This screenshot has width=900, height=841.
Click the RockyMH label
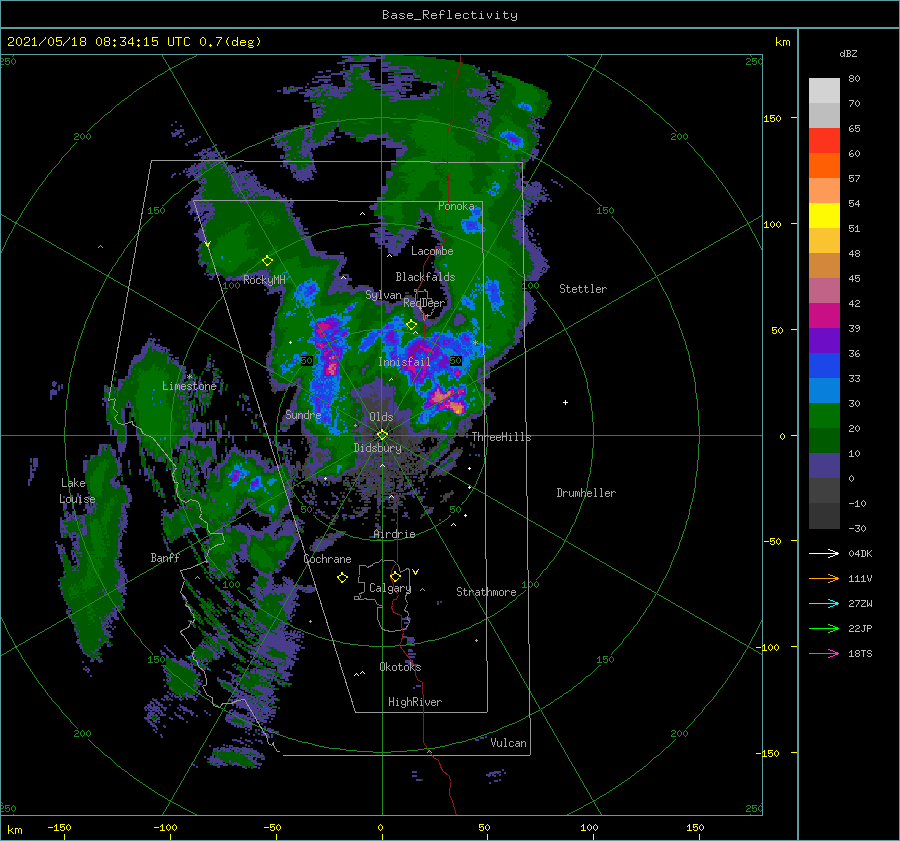[264, 280]
